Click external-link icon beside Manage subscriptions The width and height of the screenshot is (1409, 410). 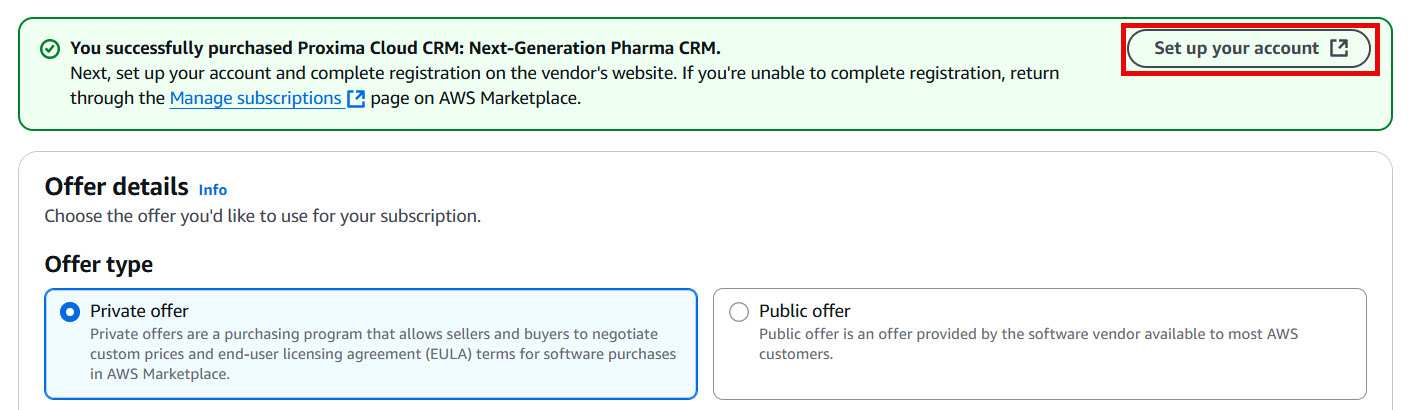coord(356,99)
